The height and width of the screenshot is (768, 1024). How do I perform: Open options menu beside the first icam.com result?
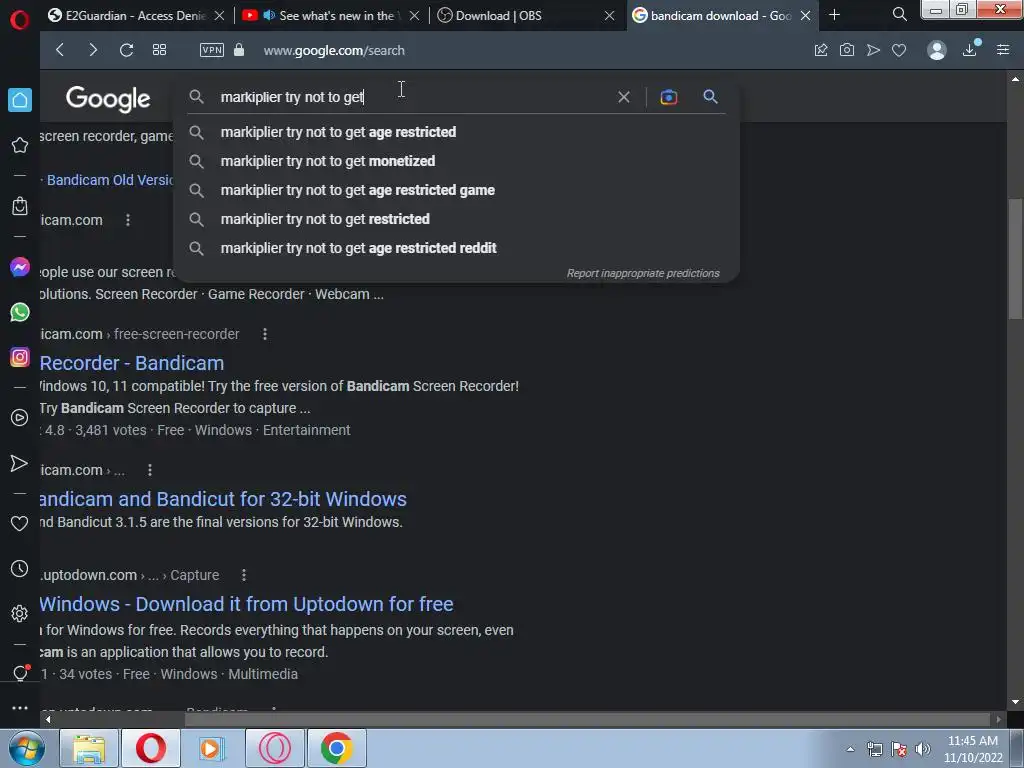[128, 220]
